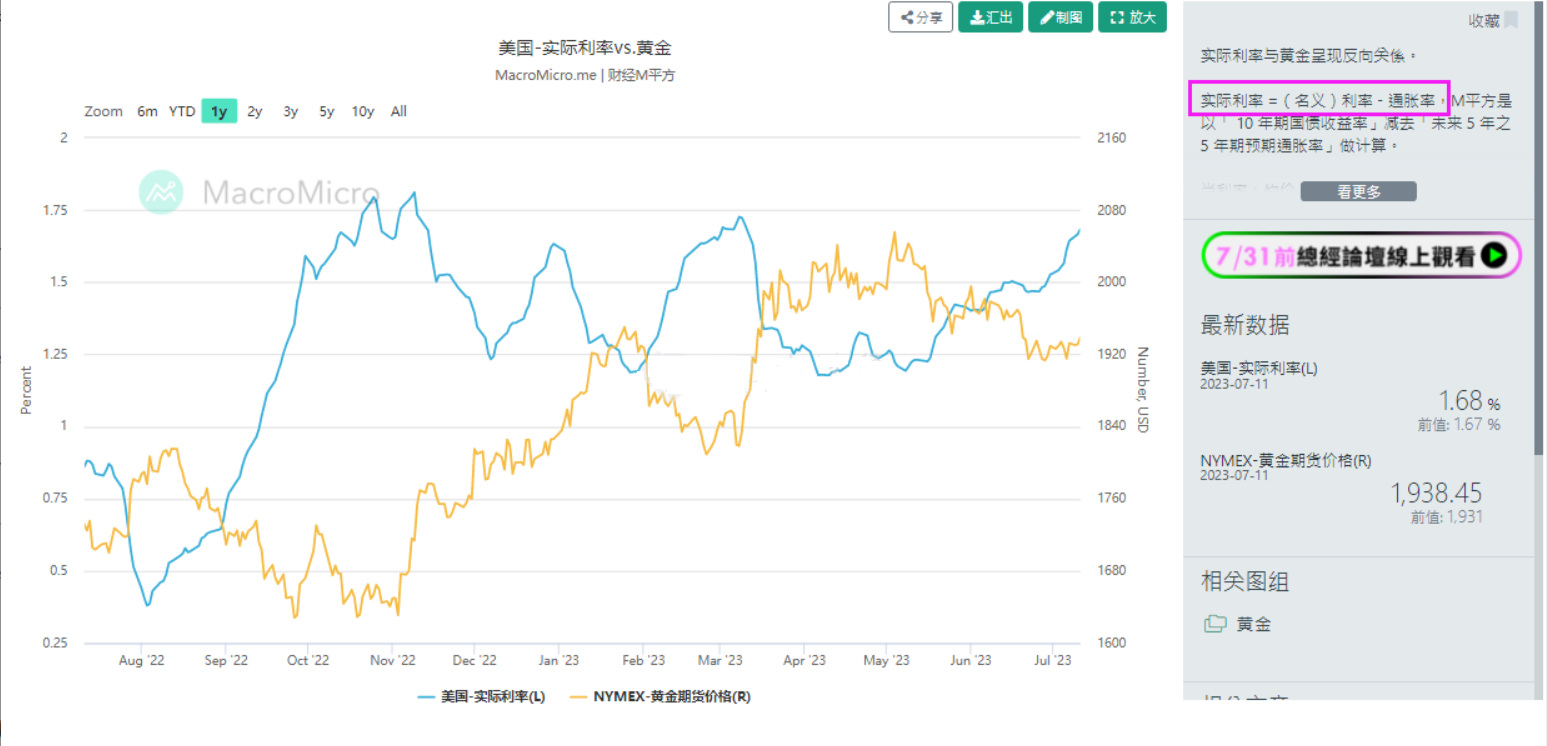Click the 前值: 1.67 % text
This screenshot has width=1547, height=746.
1459,424
